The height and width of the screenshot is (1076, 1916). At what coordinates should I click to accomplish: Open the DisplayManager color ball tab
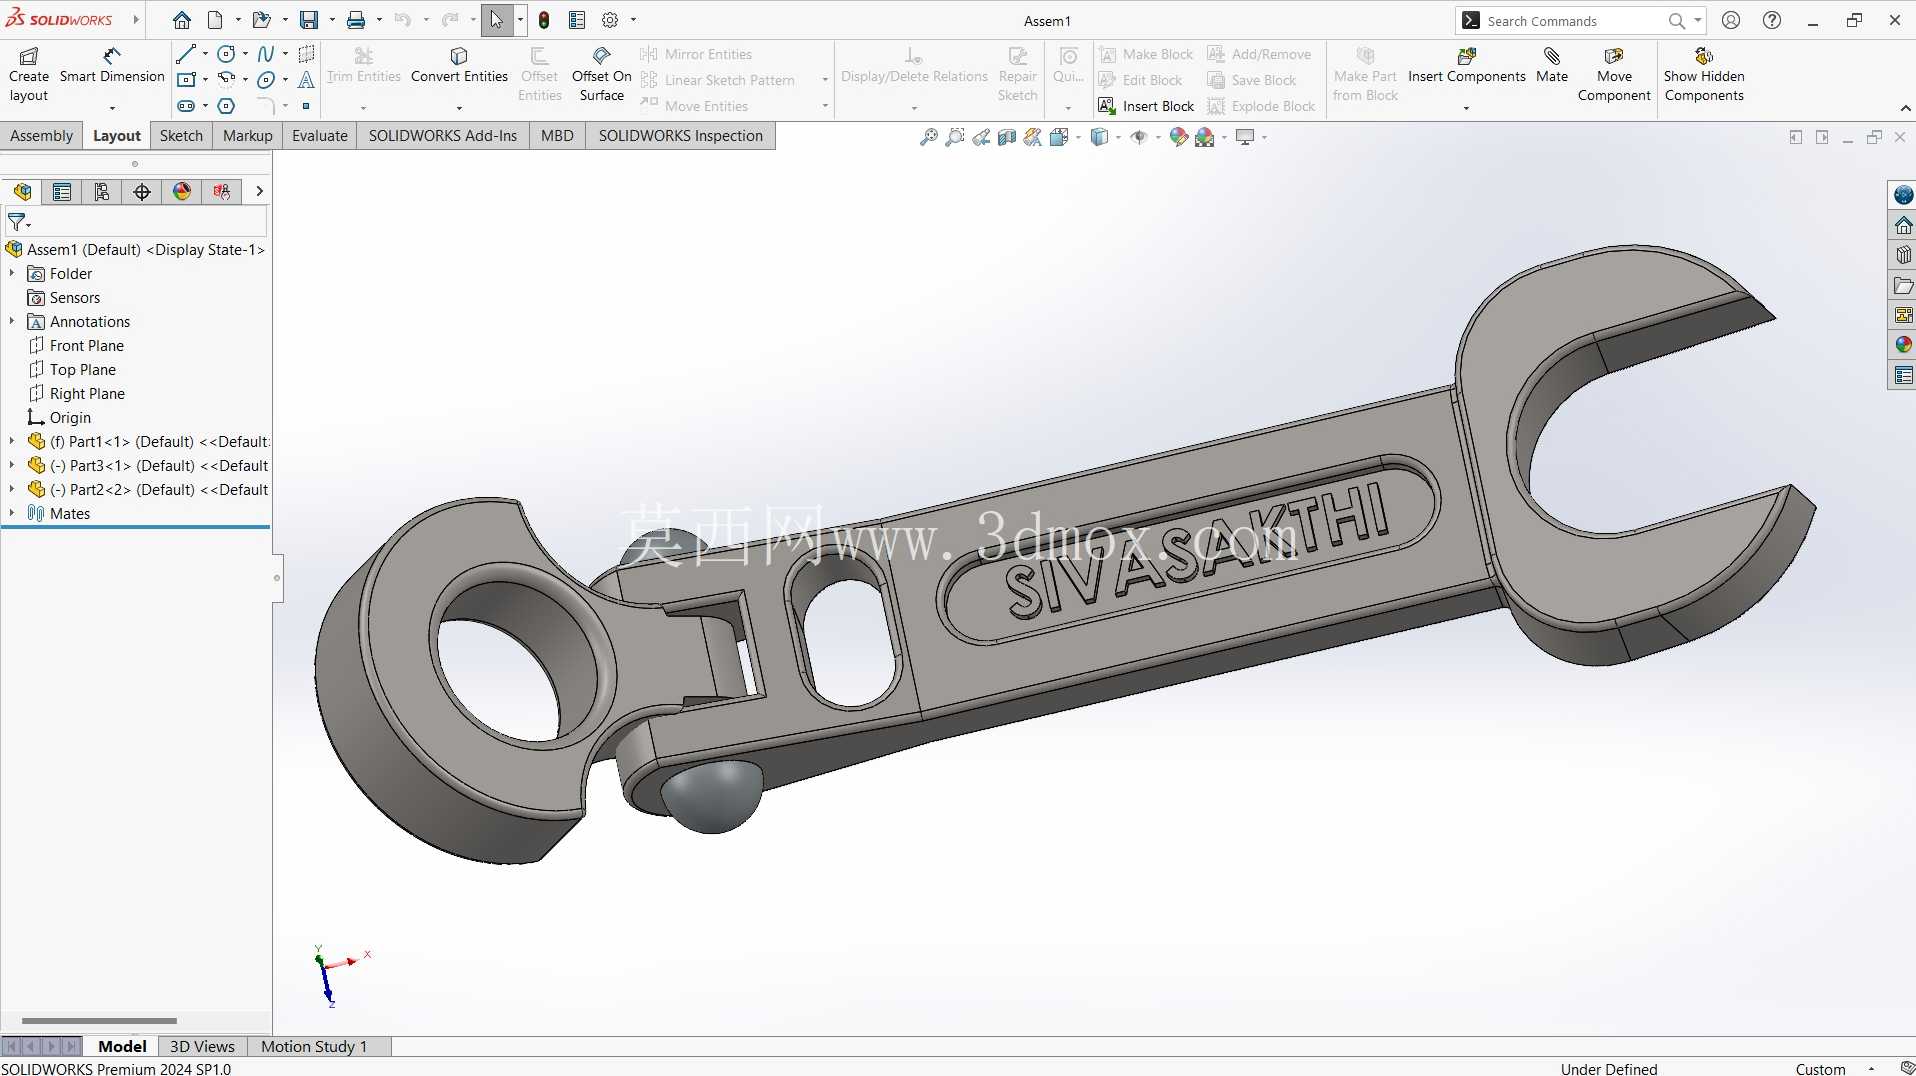tap(182, 191)
